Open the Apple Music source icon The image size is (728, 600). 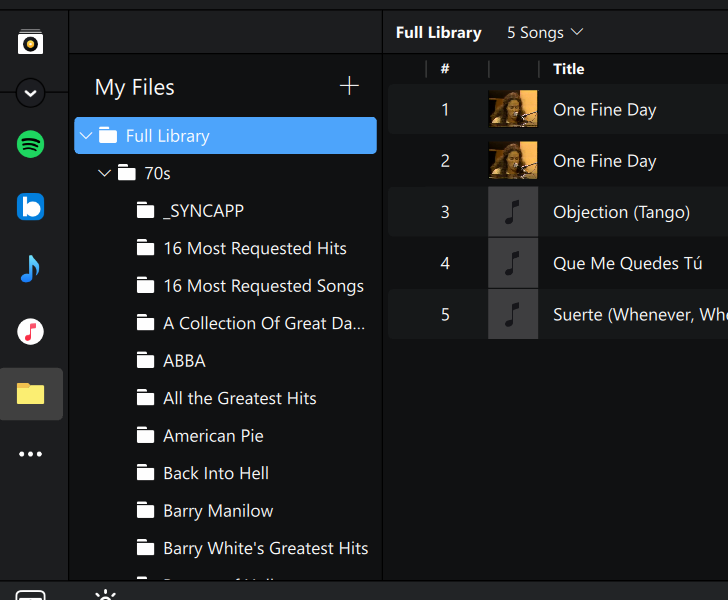click(31, 331)
